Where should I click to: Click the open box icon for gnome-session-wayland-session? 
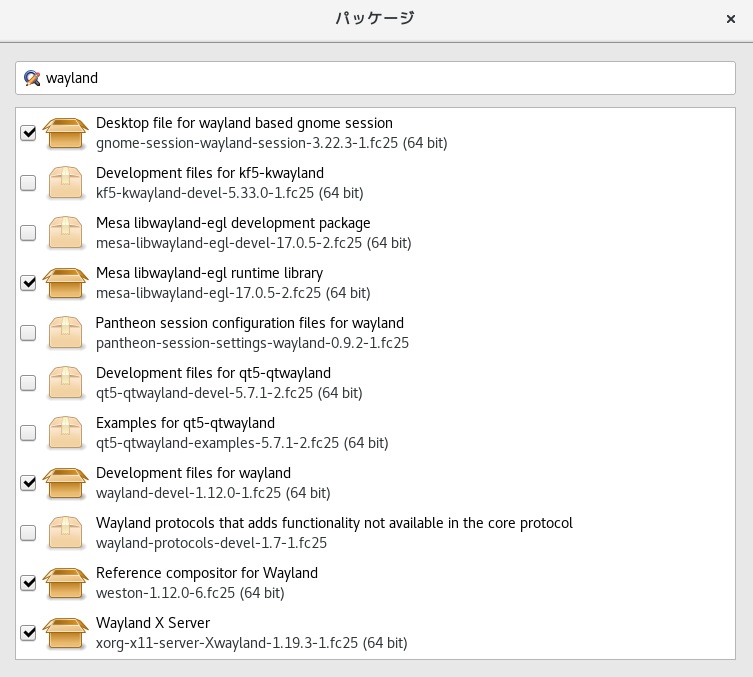pos(67,133)
